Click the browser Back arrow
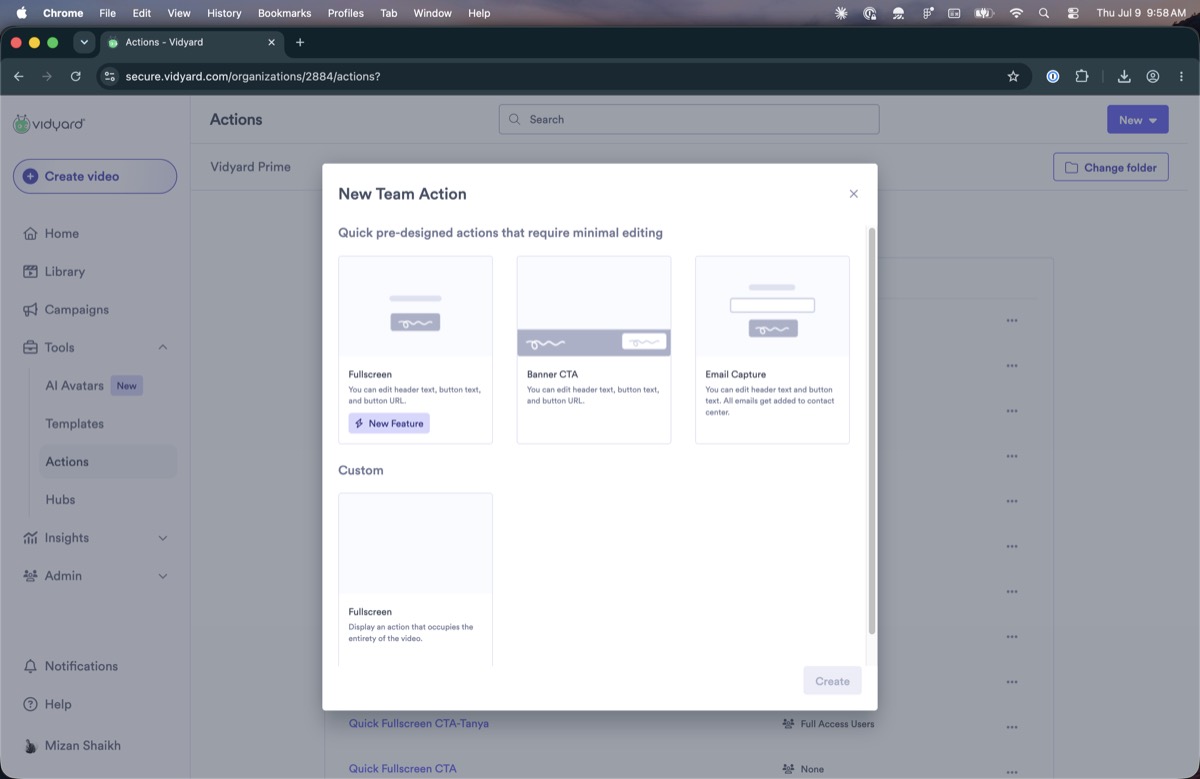Screen dimensions: 1200x779 coord(18,76)
